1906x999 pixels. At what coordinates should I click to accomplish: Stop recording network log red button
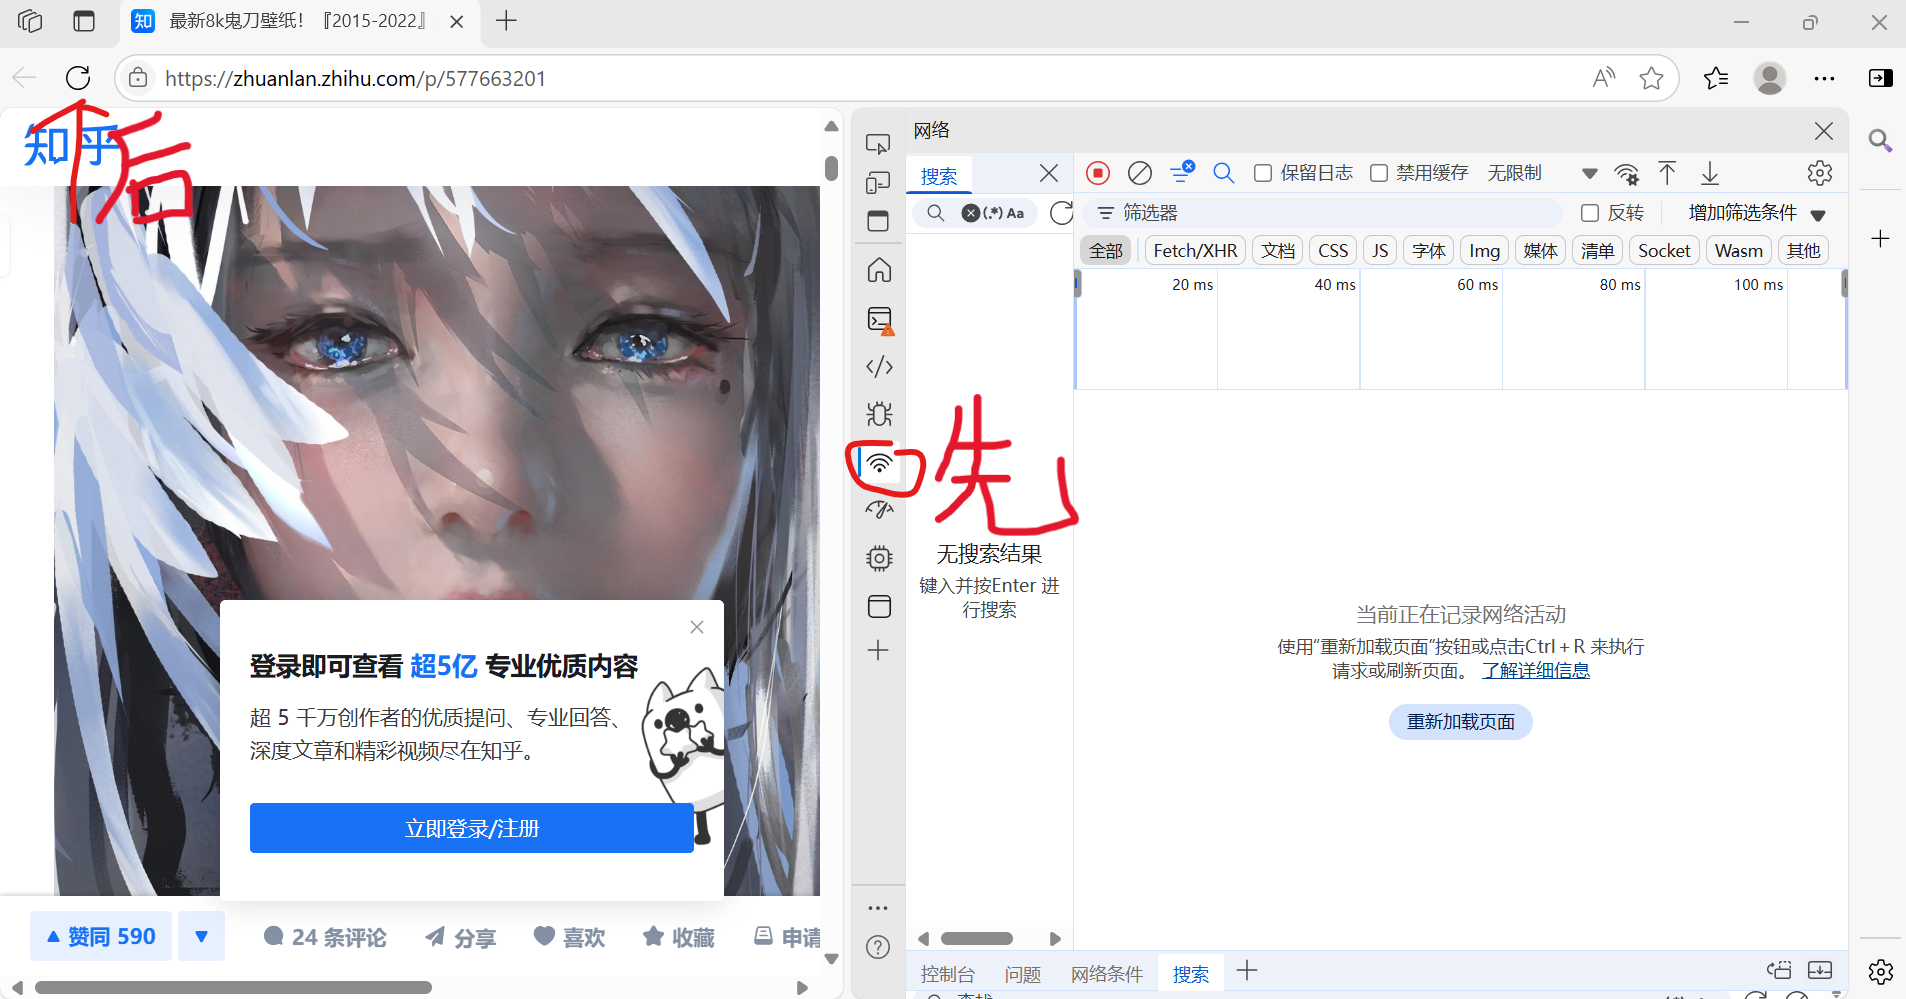(1098, 173)
